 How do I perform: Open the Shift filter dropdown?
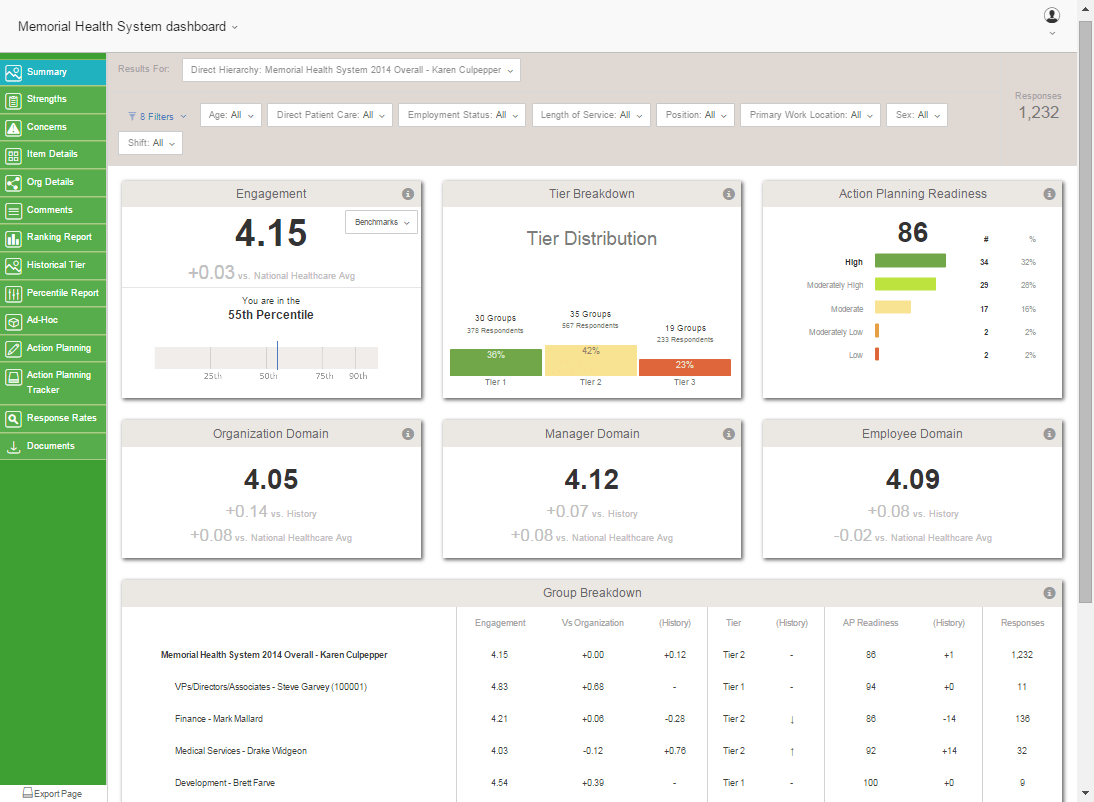[x=150, y=142]
